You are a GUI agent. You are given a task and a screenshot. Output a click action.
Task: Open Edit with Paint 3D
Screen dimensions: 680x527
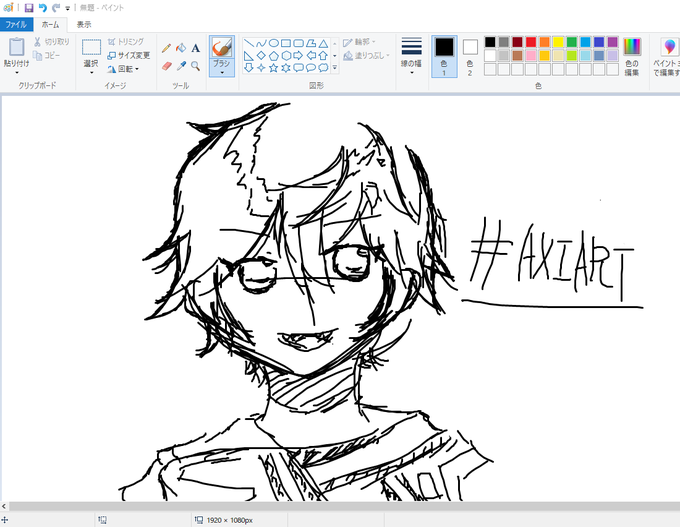click(x=668, y=54)
